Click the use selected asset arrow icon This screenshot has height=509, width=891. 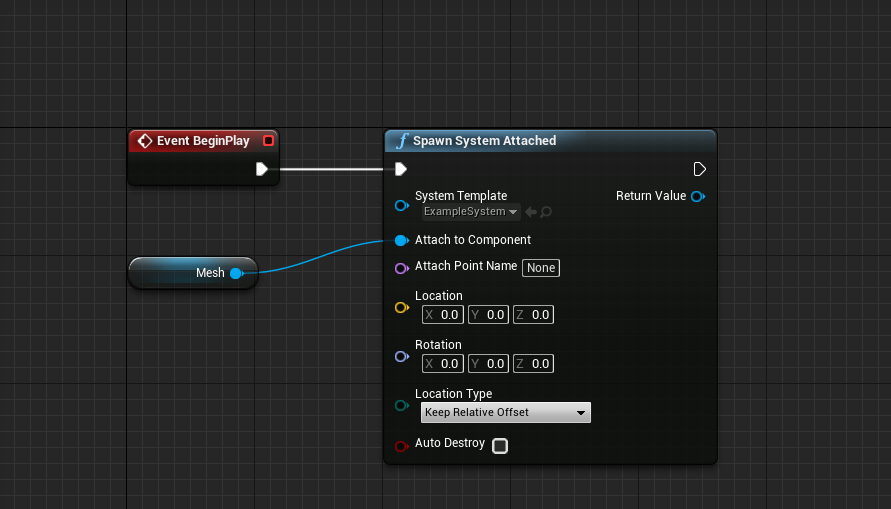pos(531,212)
